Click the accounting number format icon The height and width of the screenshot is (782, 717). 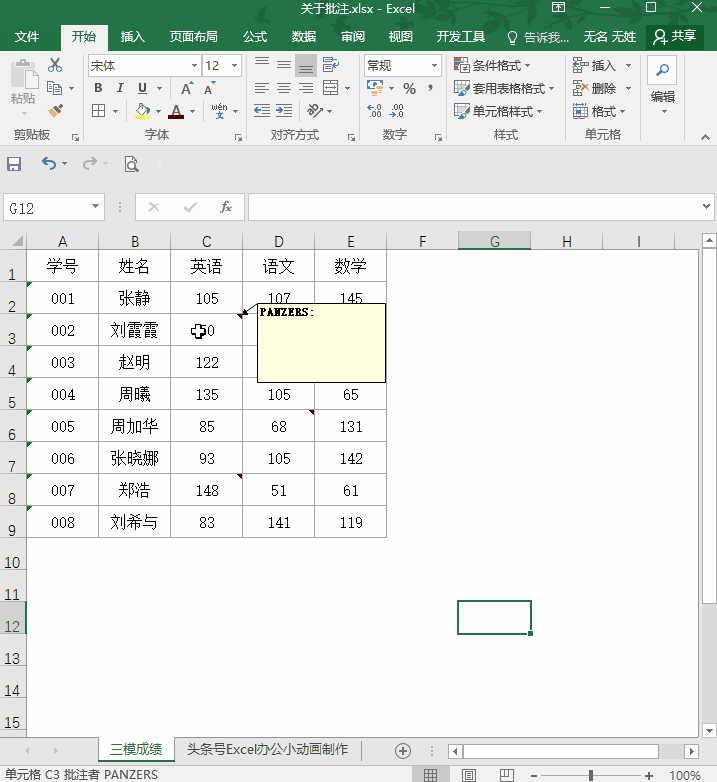click(x=375, y=88)
